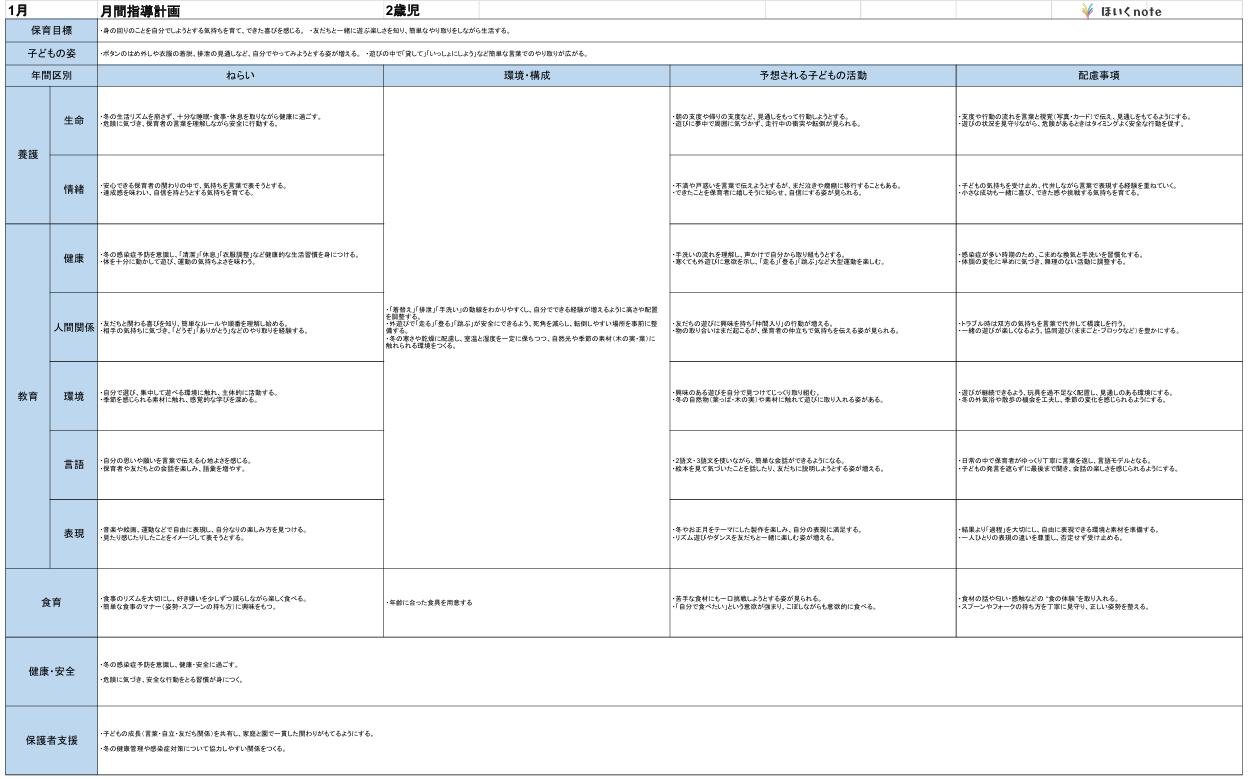Image resolution: width=1248 pixels, height=779 pixels.
Task: Click the ほいくnote logo icon
Action: tap(1090, 12)
